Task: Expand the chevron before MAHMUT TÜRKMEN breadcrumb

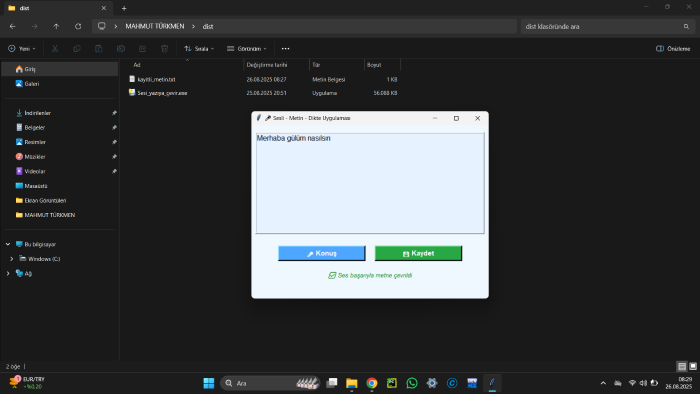Action: (116, 26)
